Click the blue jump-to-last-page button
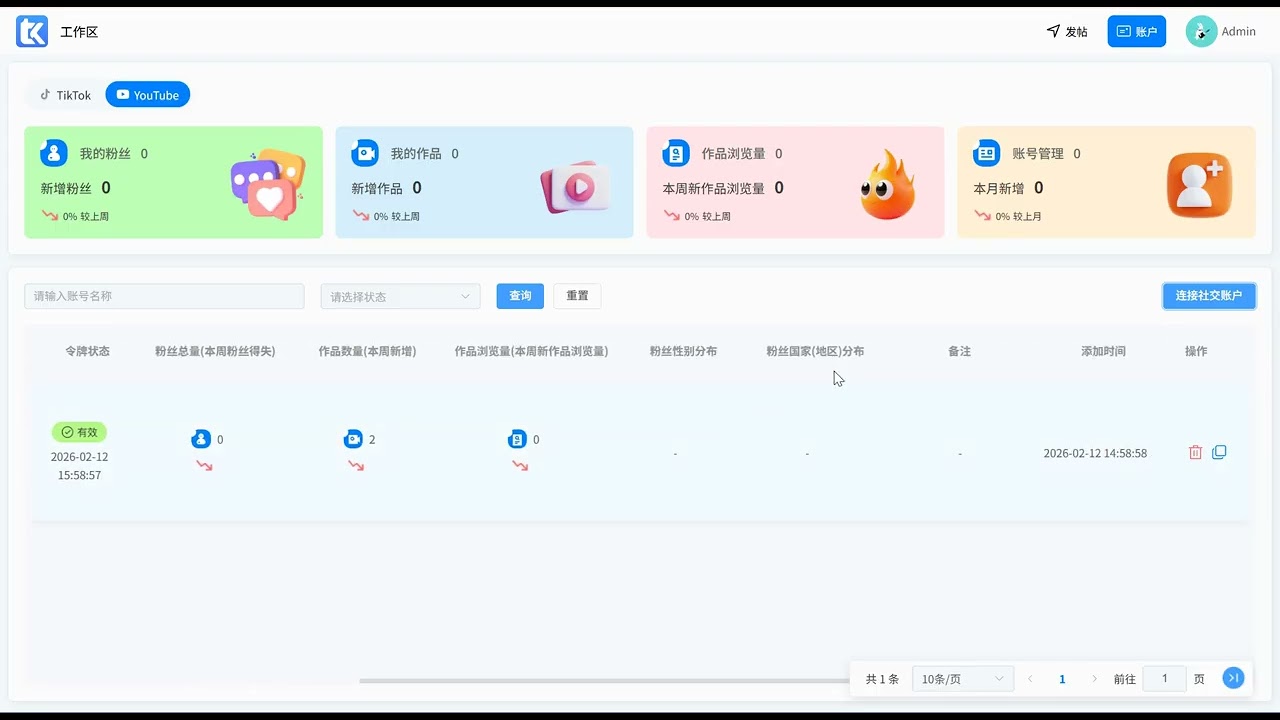Viewport: 1280px width, 720px height. pyautogui.click(x=1233, y=678)
